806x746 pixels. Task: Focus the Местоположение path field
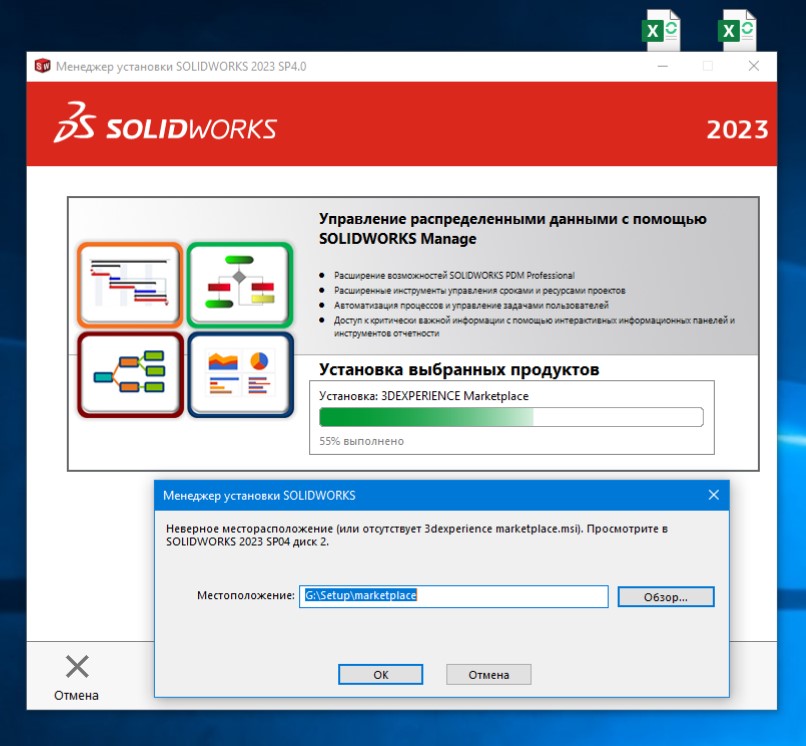click(453, 596)
